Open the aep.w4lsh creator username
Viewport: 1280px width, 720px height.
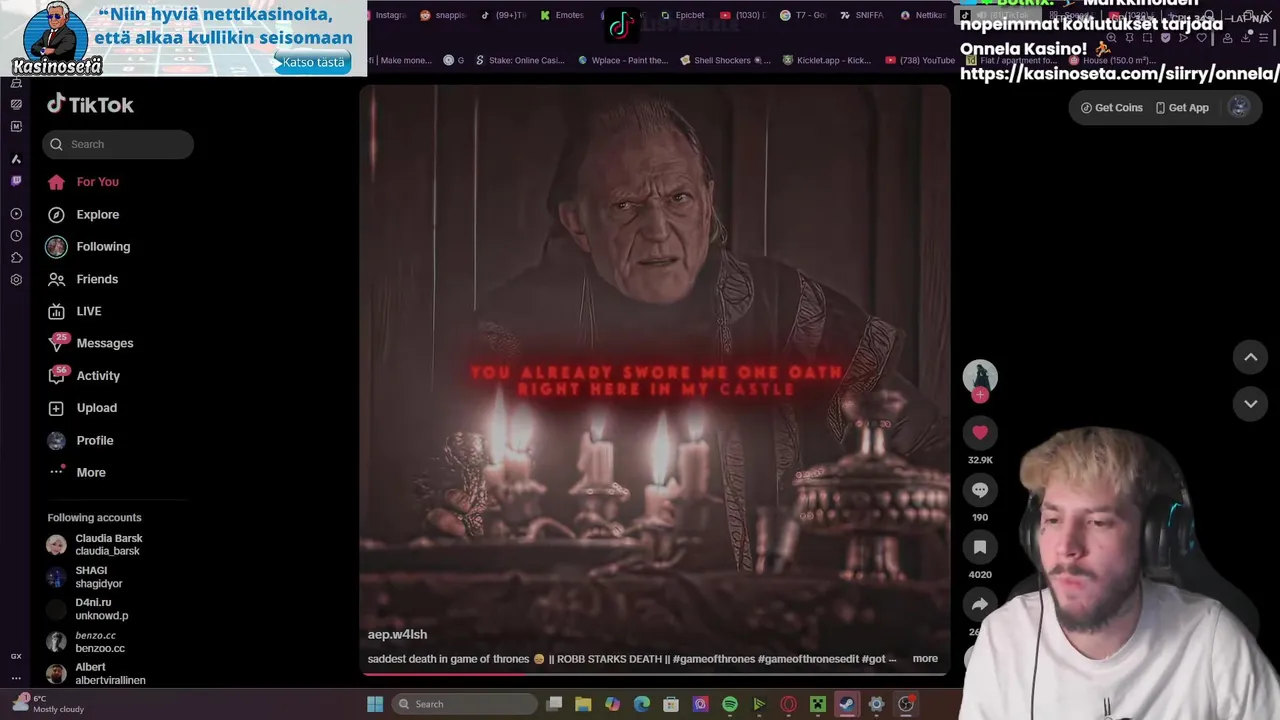pos(397,634)
